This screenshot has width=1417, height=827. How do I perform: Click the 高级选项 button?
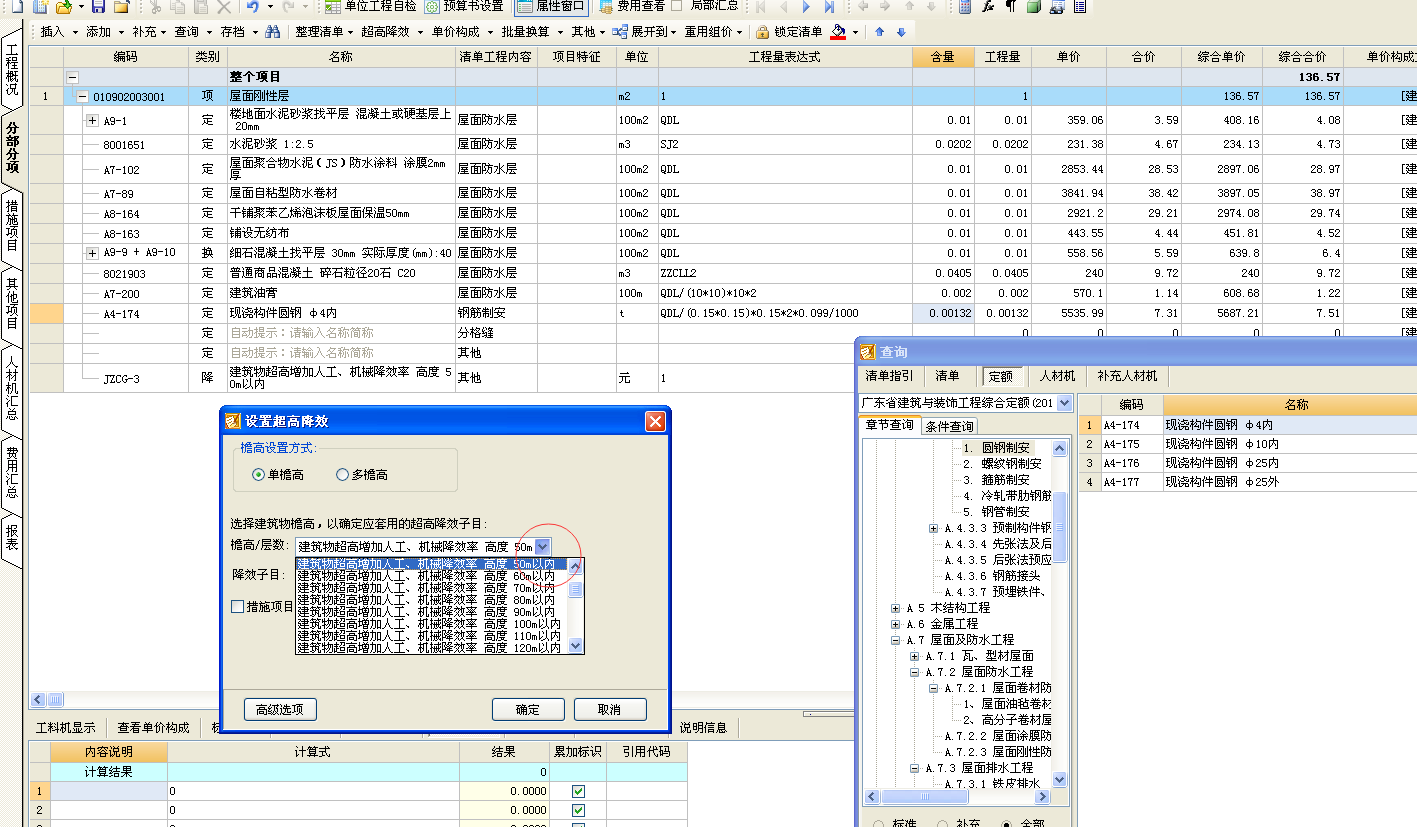280,710
